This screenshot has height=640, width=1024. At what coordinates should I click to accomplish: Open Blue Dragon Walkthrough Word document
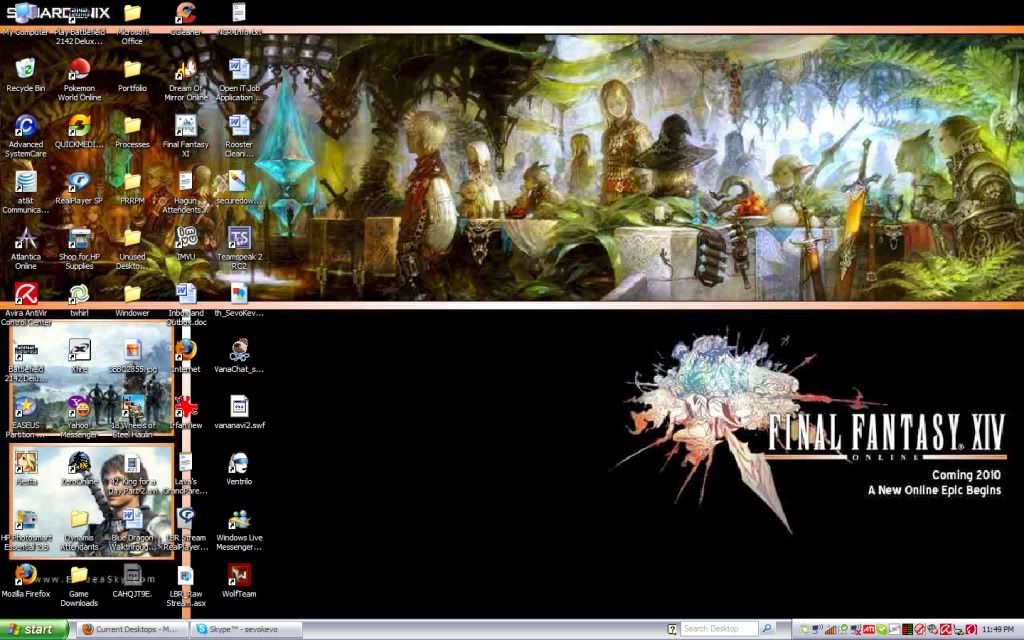[132, 519]
